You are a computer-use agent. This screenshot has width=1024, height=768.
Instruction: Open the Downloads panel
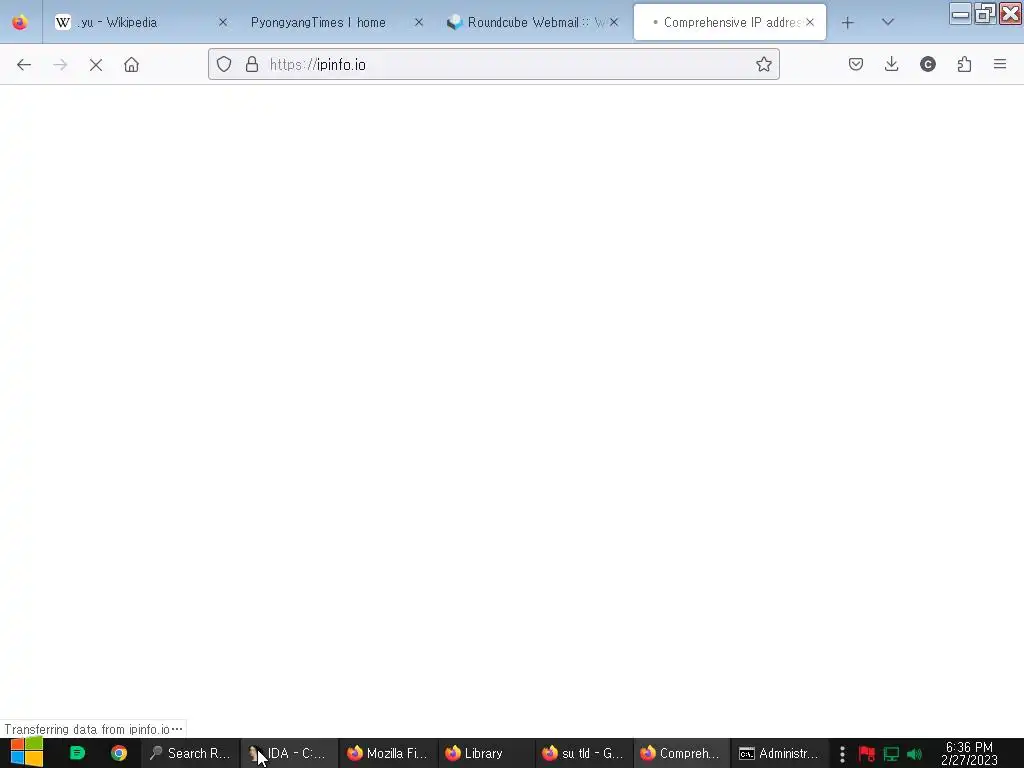891,65
